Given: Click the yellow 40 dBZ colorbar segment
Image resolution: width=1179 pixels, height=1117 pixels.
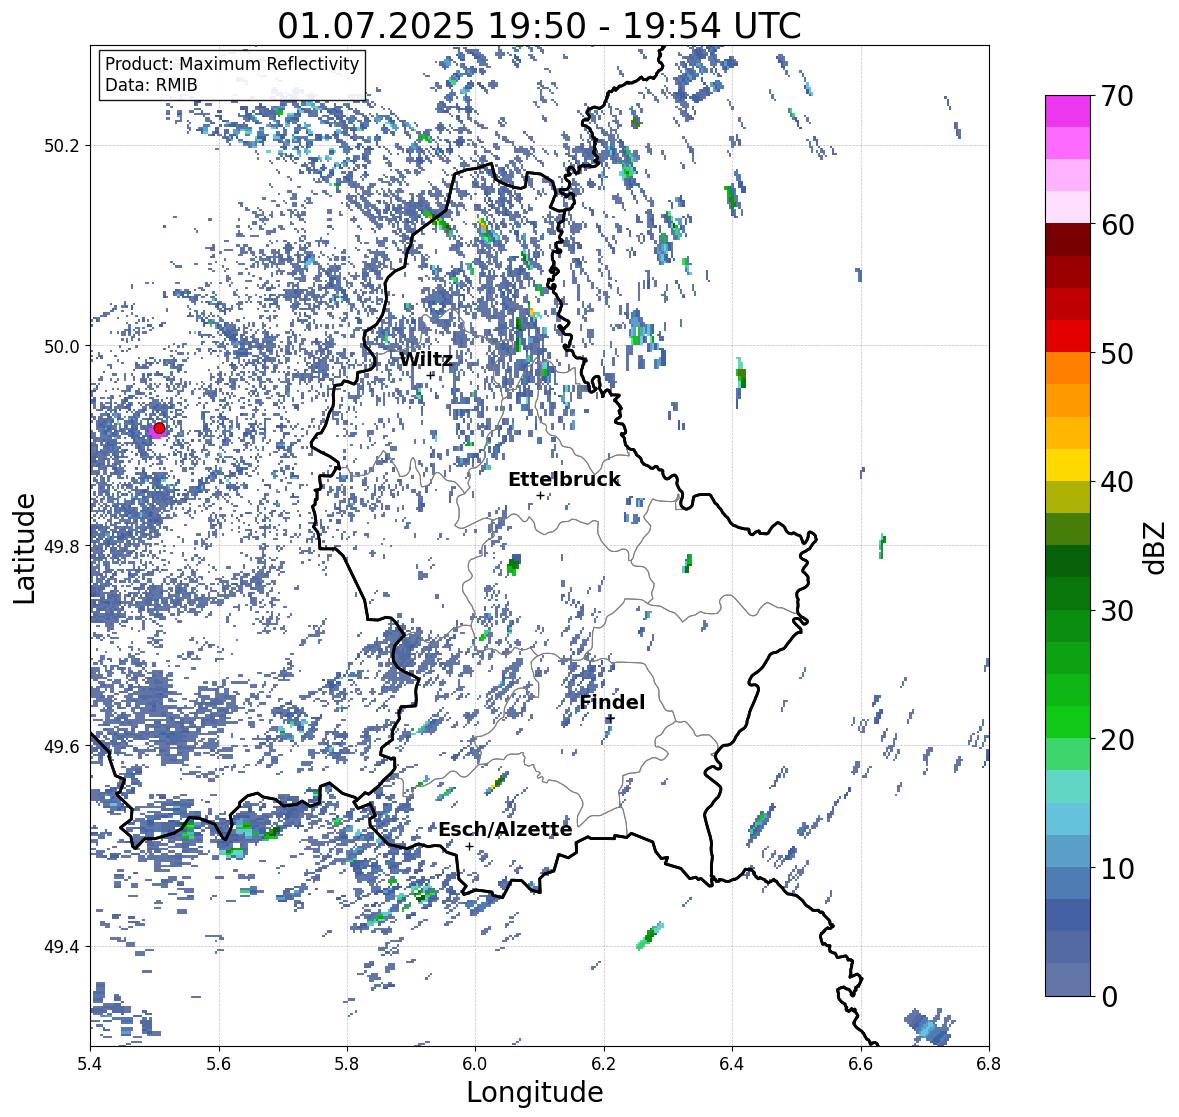Looking at the screenshot, I should click(1068, 465).
